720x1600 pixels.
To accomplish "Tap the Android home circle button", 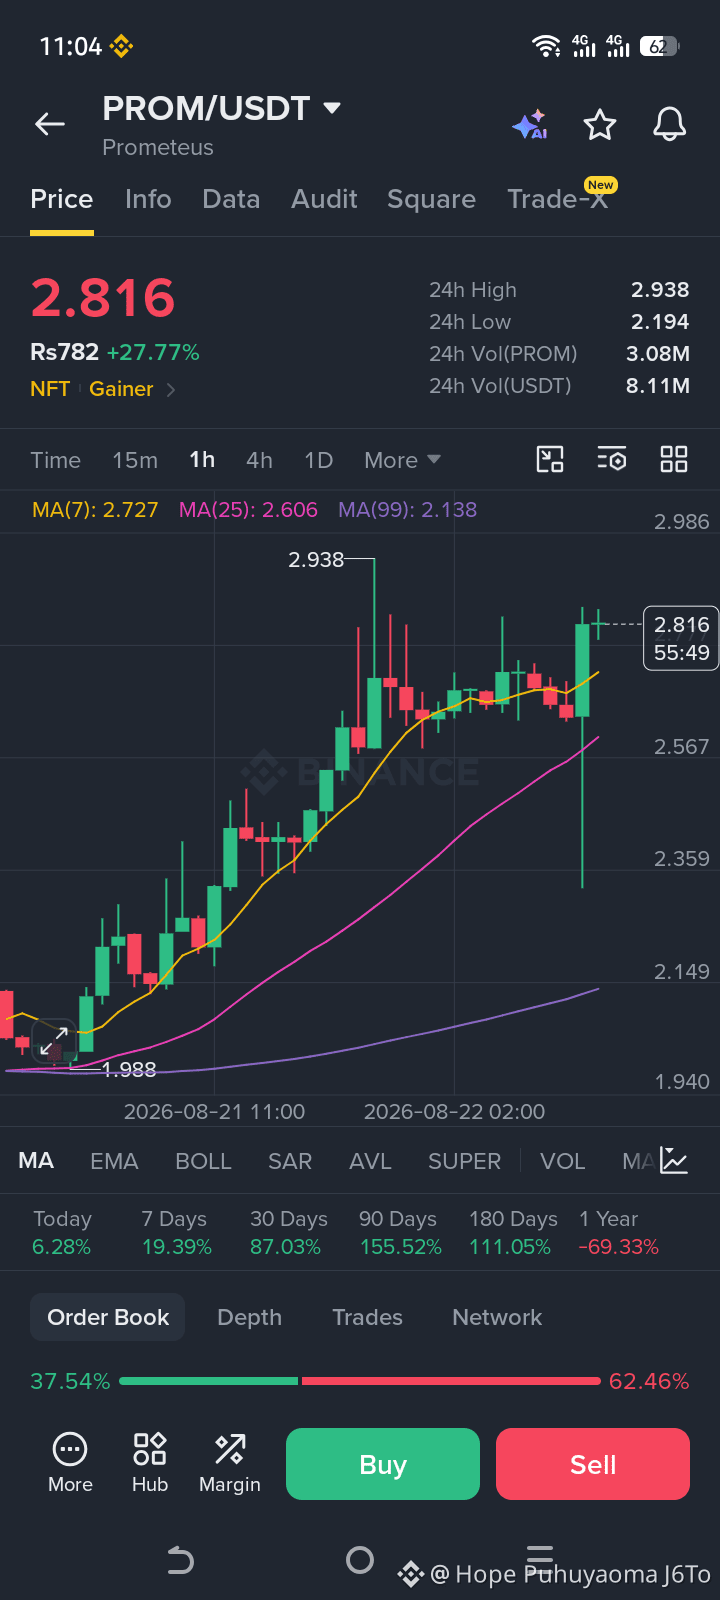I will 360,1560.
